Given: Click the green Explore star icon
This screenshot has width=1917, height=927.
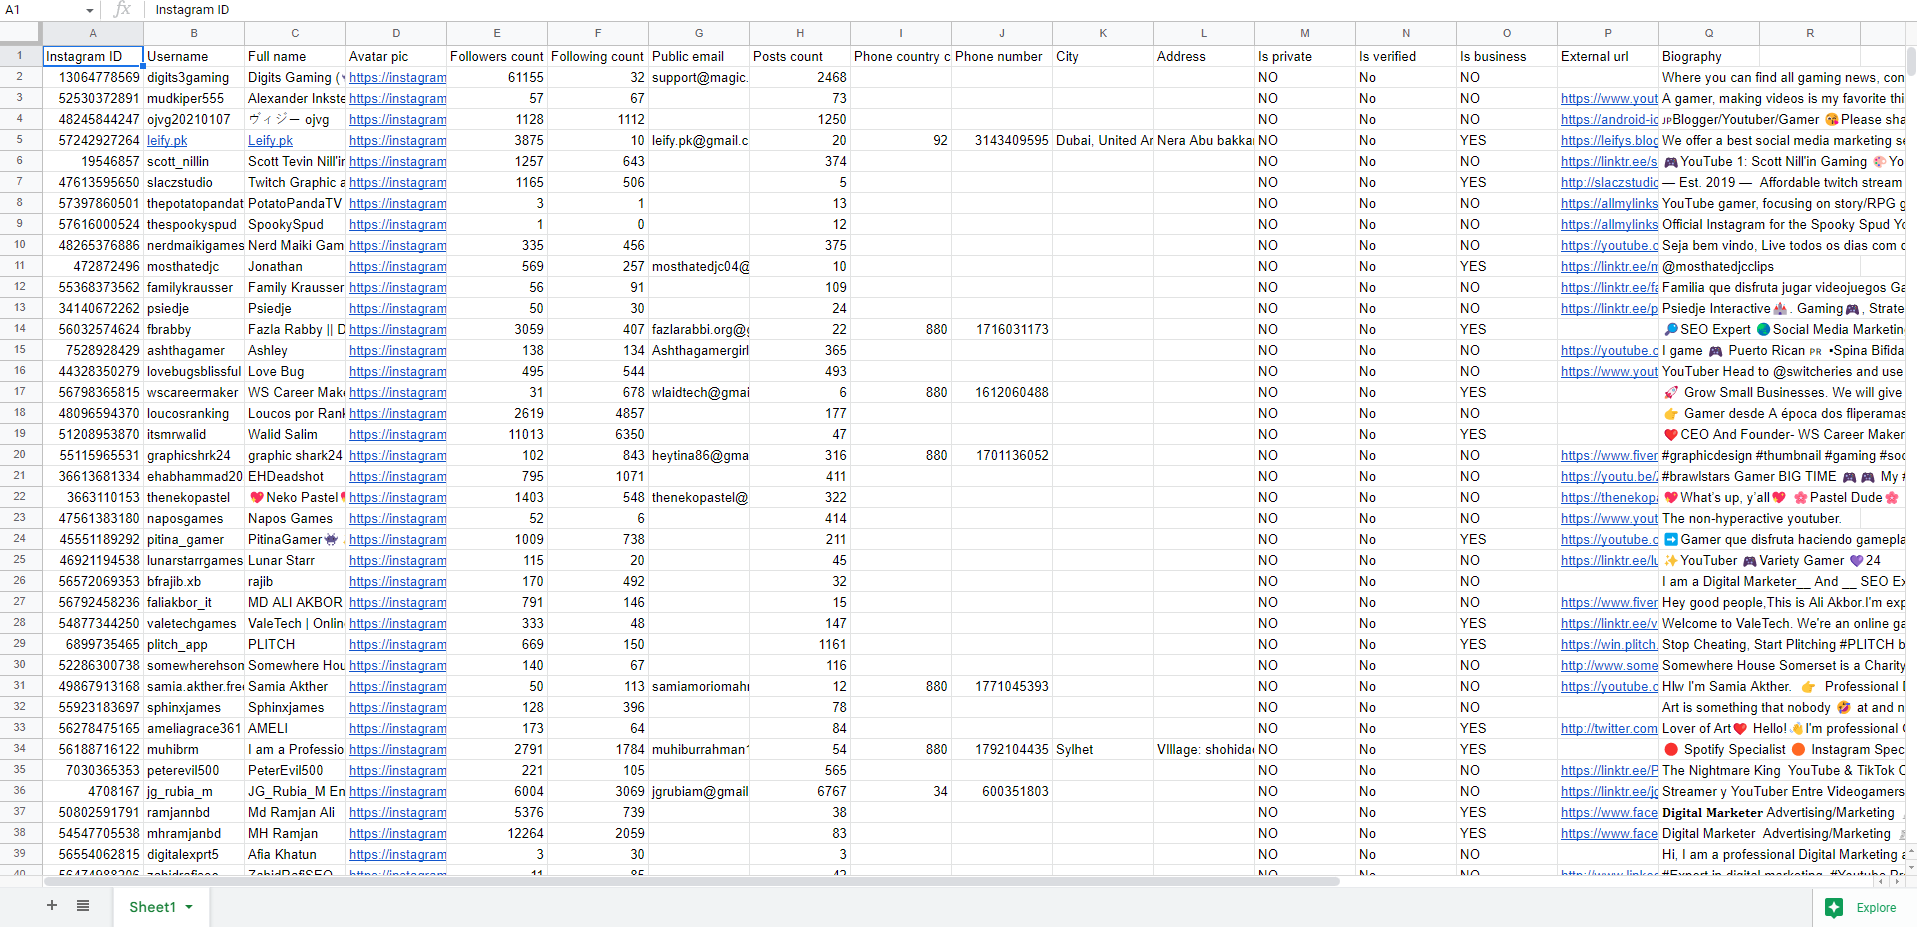Looking at the screenshot, I should 1833,907.
